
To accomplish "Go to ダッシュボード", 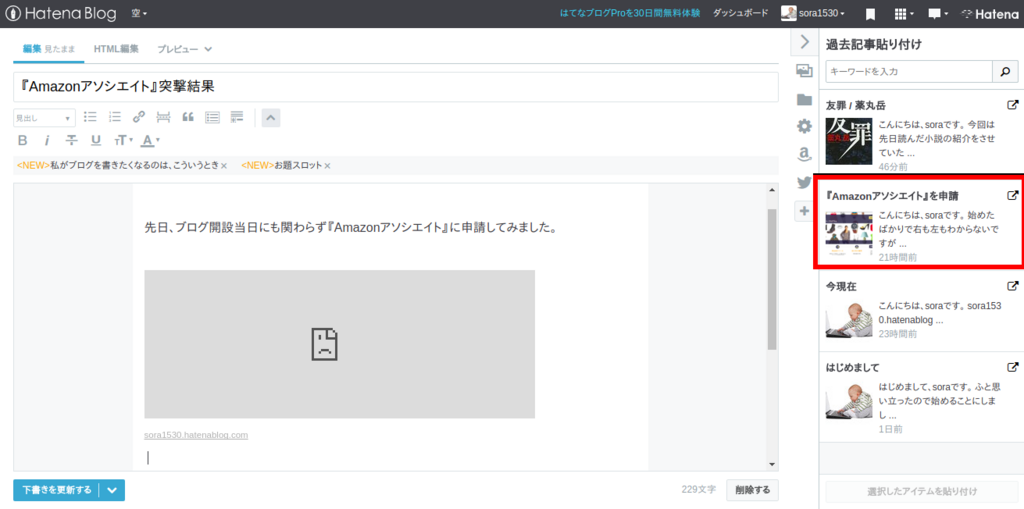I will (x=741, y=13).
